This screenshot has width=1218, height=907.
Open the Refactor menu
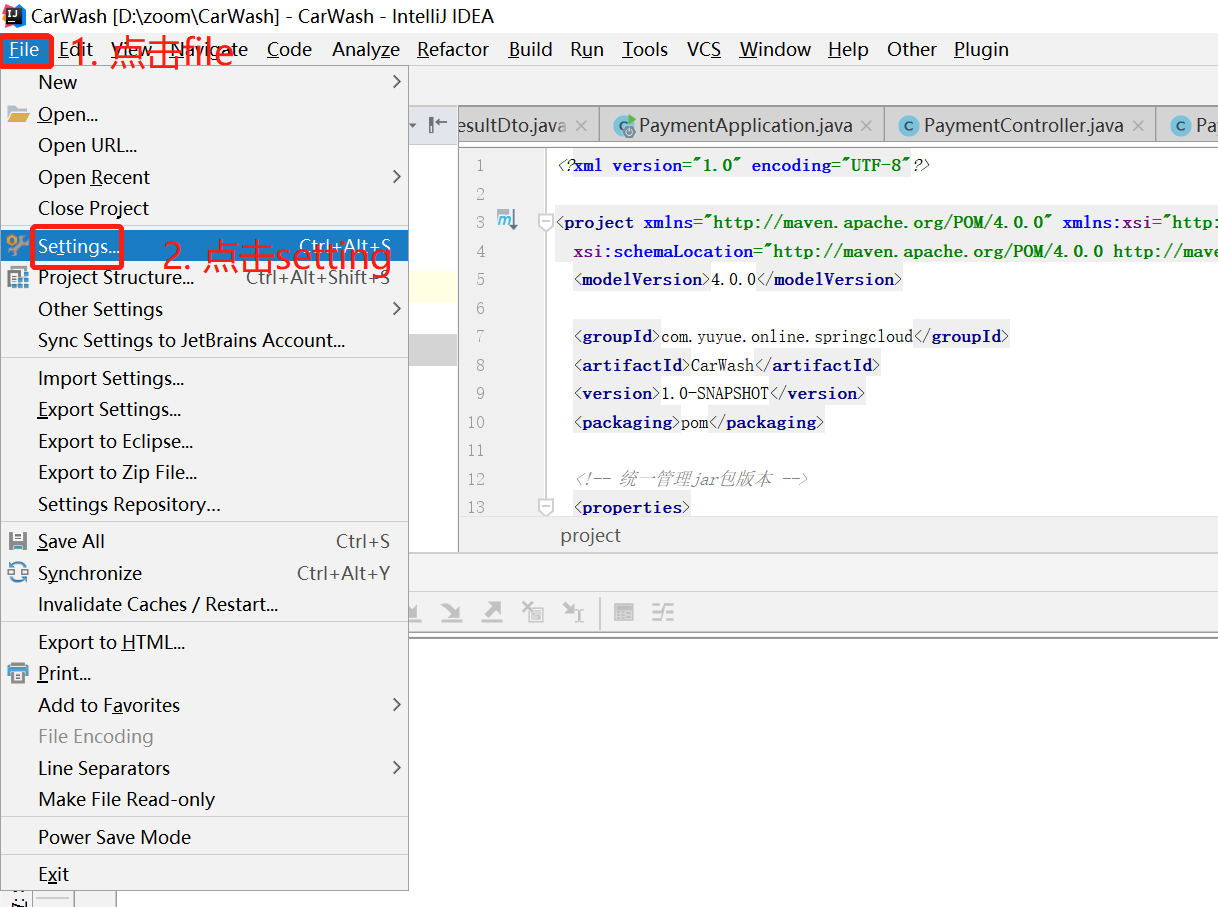click(453, 49)
